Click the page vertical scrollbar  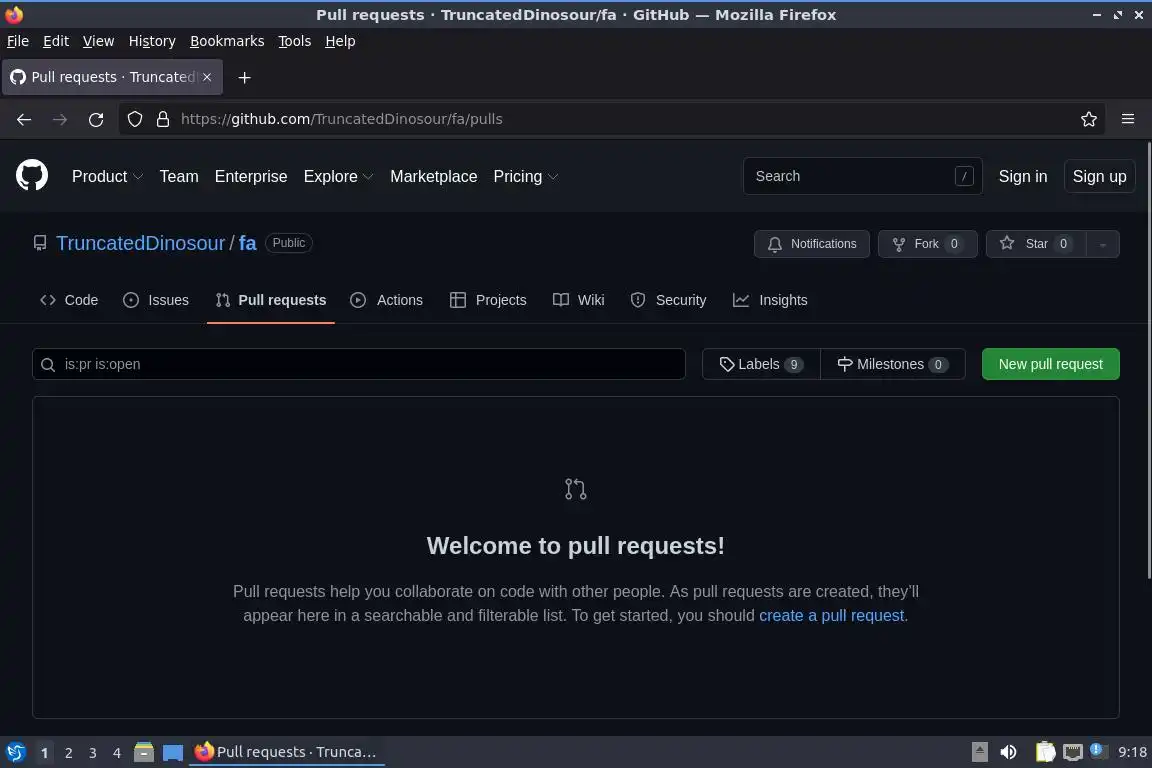tap(1148, 360)
